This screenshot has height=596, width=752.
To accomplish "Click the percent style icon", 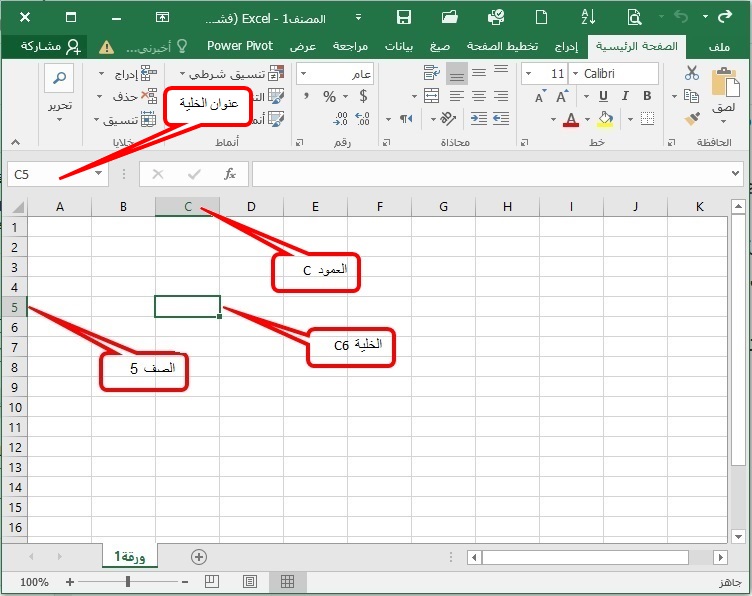I will (330, 97).
